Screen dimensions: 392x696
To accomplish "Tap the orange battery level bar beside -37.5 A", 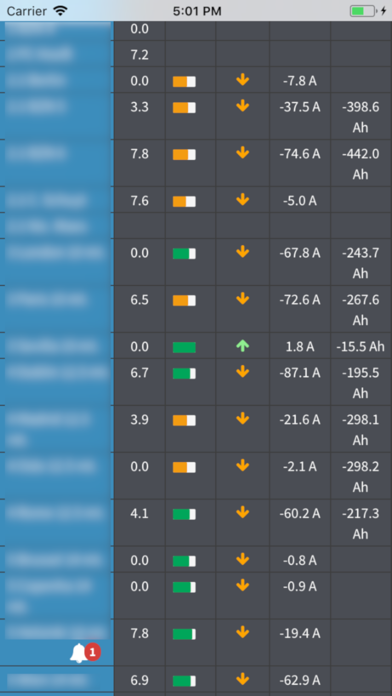I will (x=184, y=107).
